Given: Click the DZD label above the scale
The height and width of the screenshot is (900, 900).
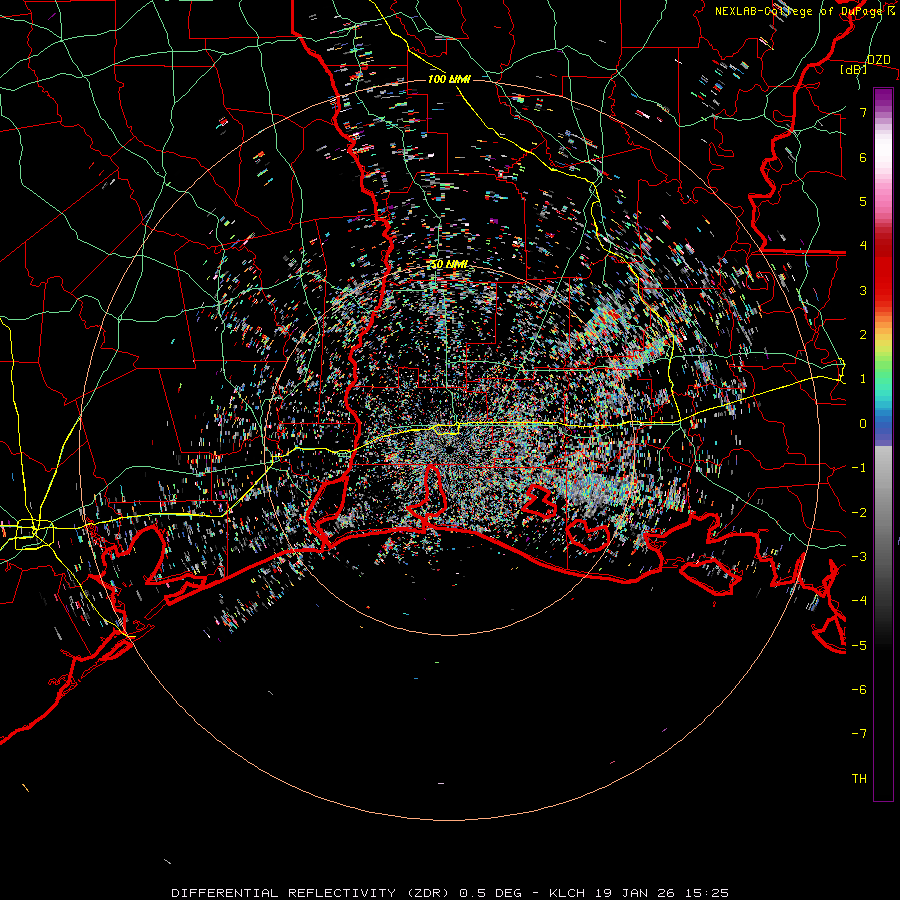Looking at the screenshot, I should click(x=879, y=60).
